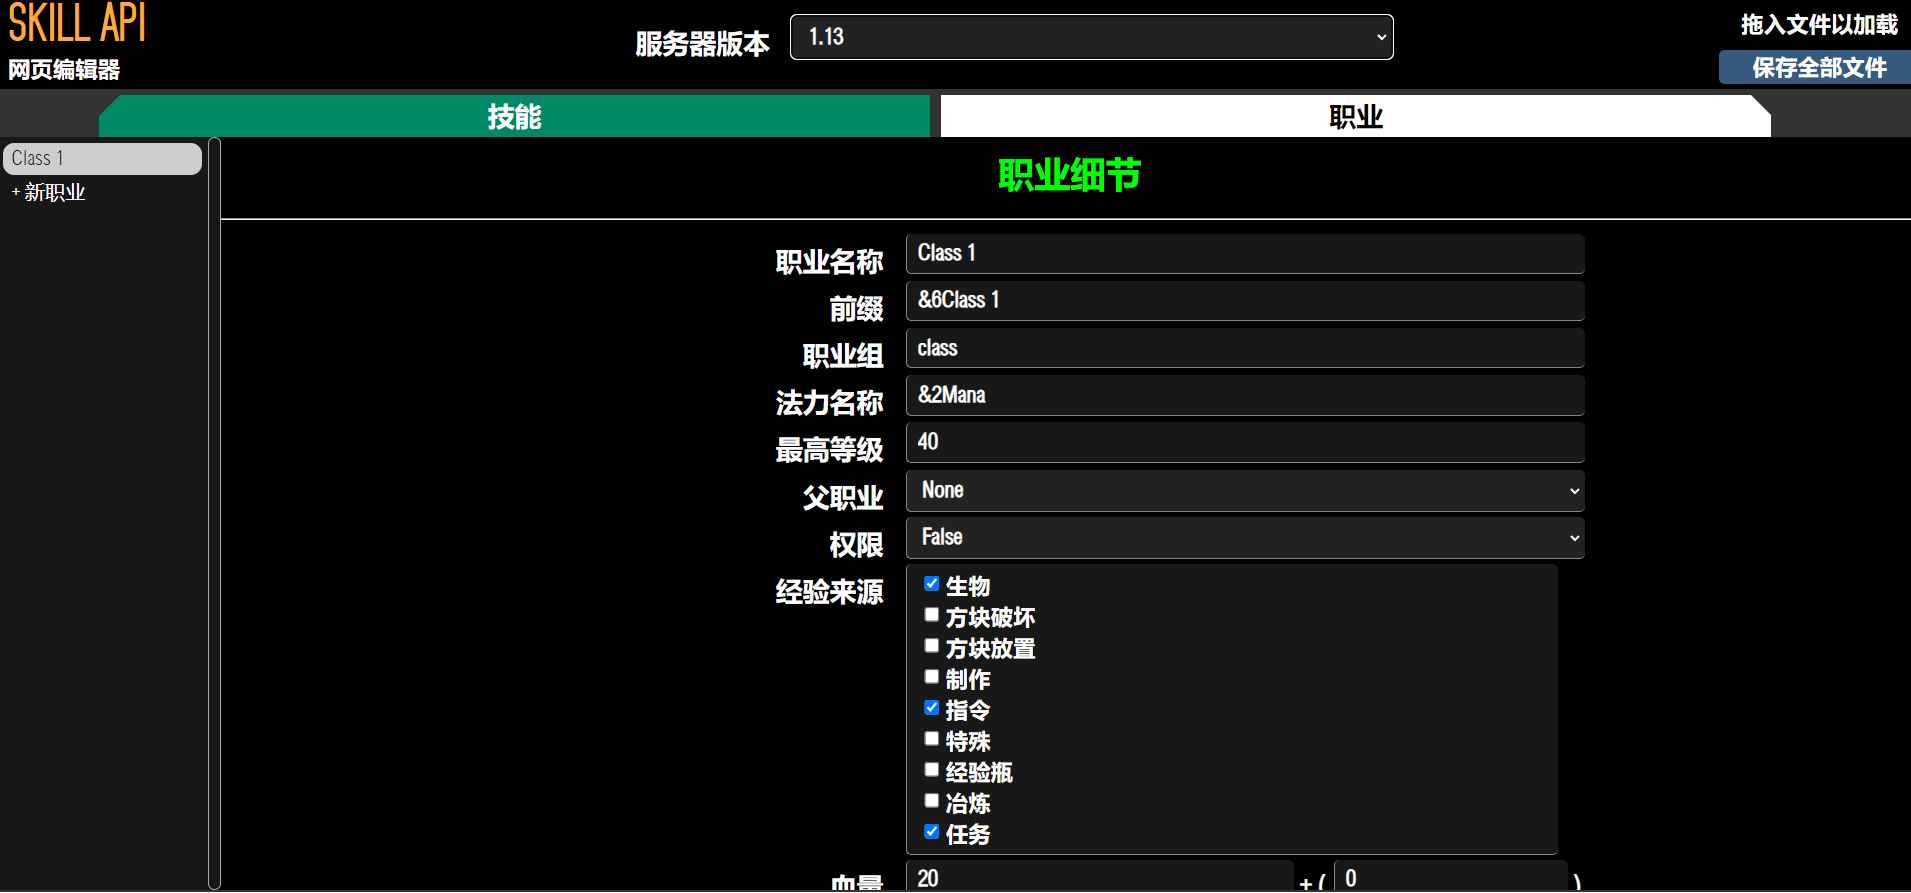Uncheck the 生物 checkbox
Screen dimensions: 1911x893
coord(932,584)
